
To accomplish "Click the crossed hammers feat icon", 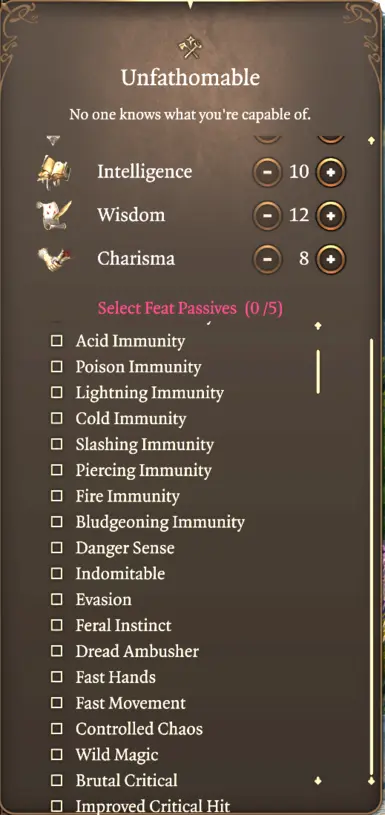I will (x=190, y=47).
